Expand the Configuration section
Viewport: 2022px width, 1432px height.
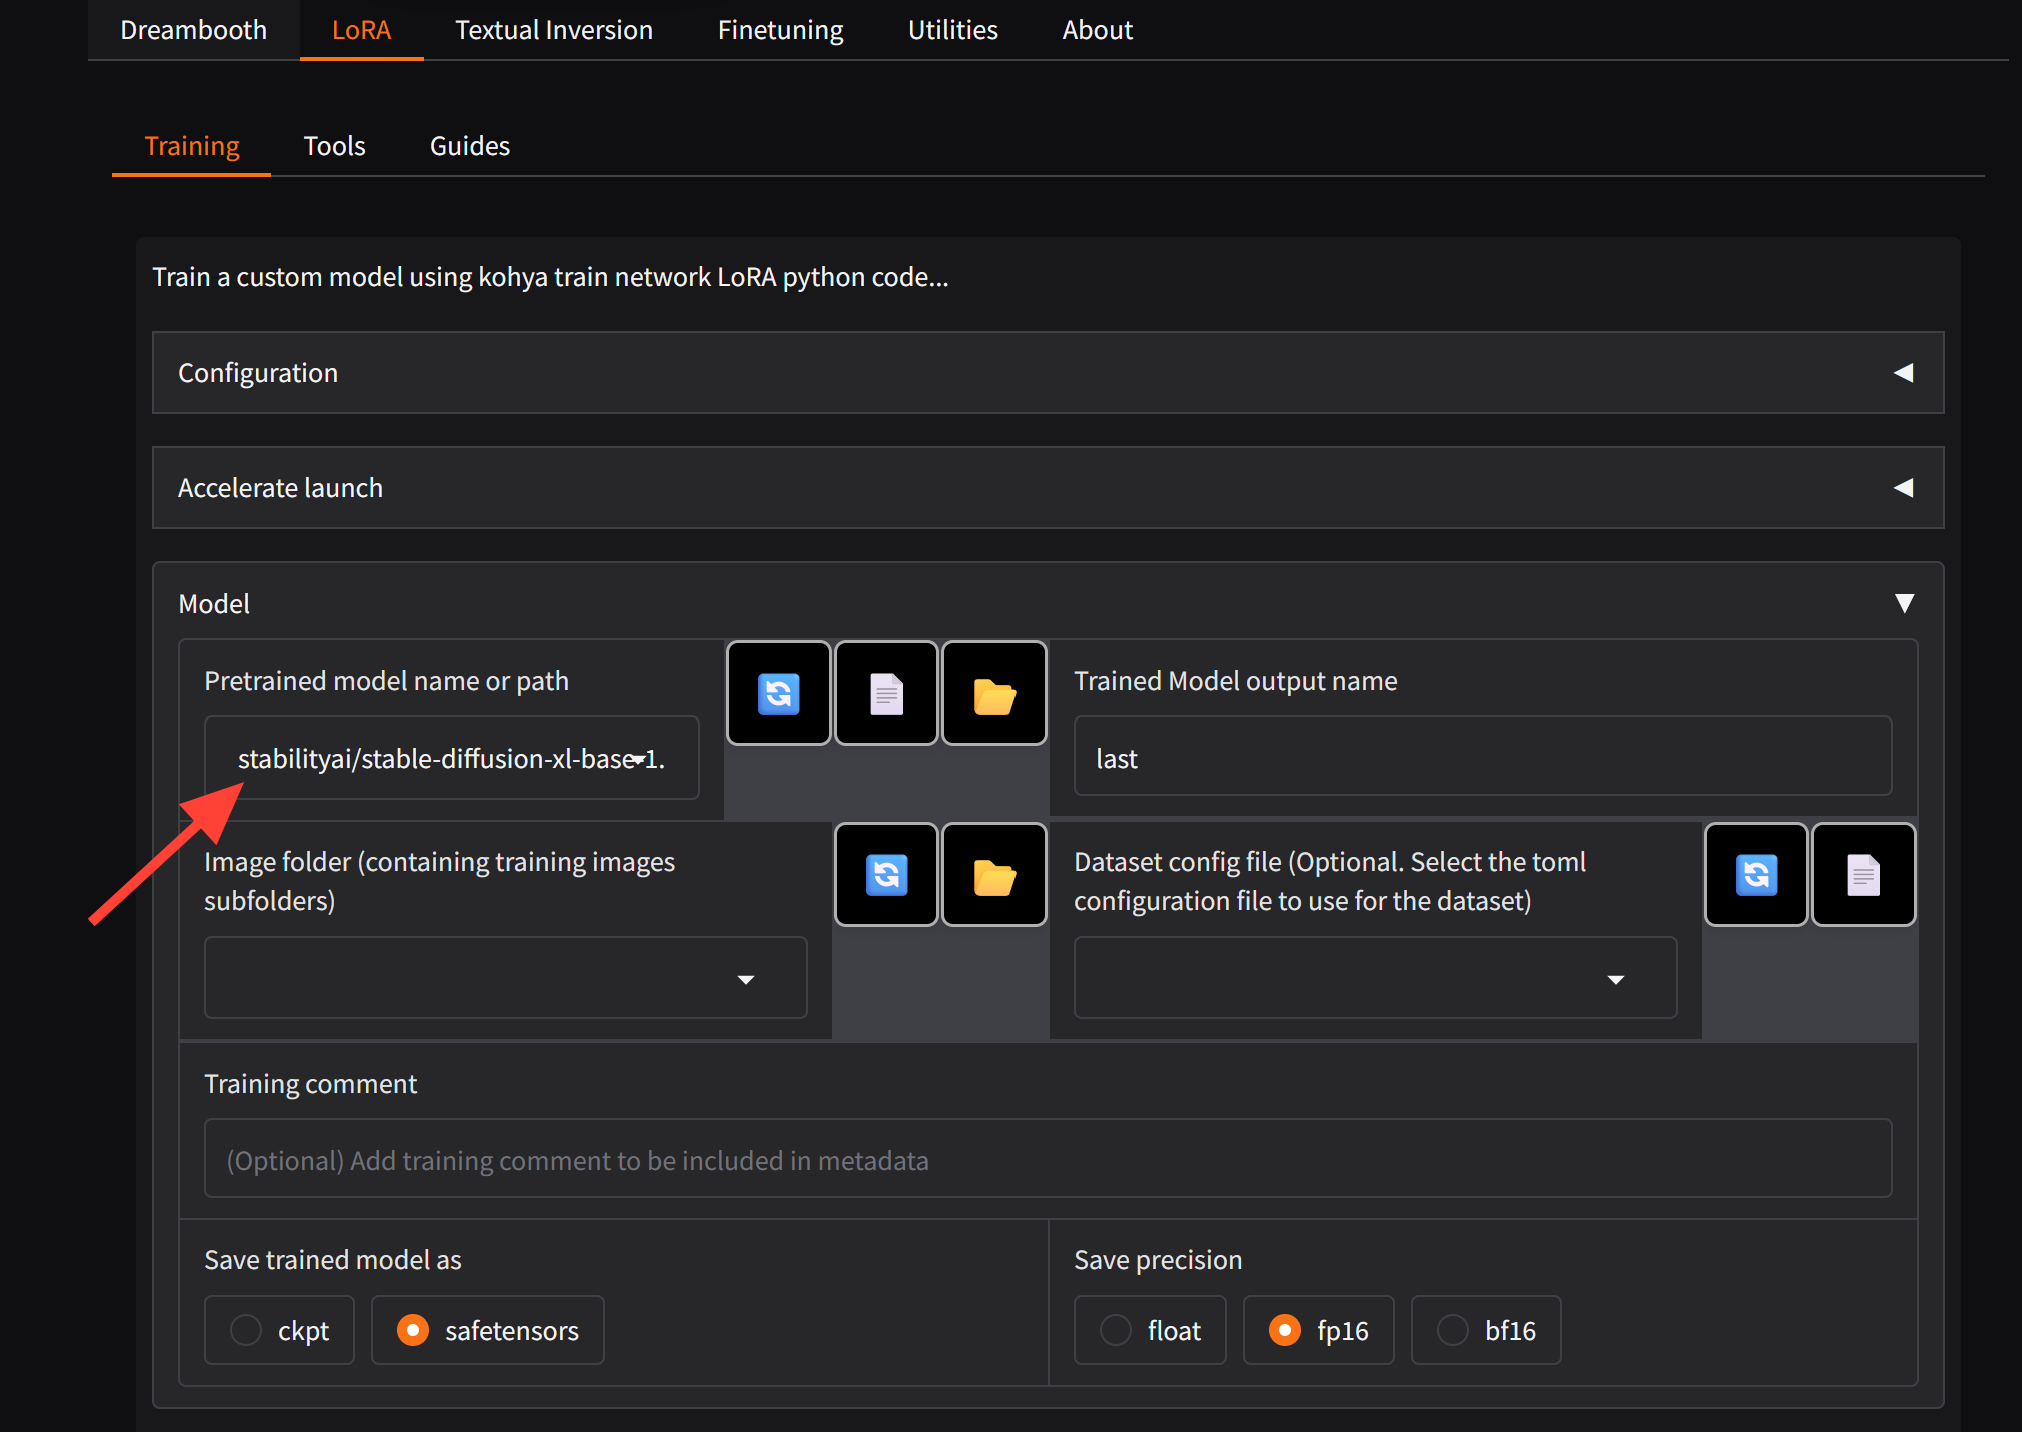point(1903,373)
